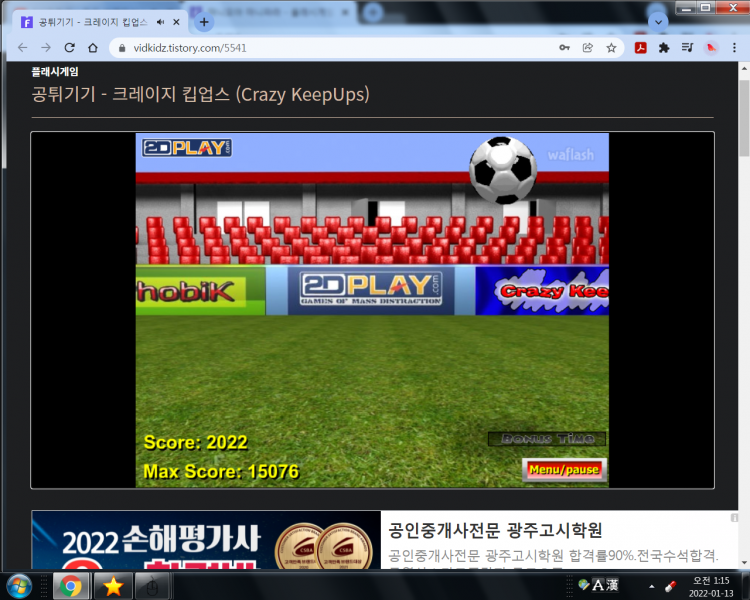Screen dimensions: 750x600
Task: Open saved passwords key icon
Action: coord(564,47)
